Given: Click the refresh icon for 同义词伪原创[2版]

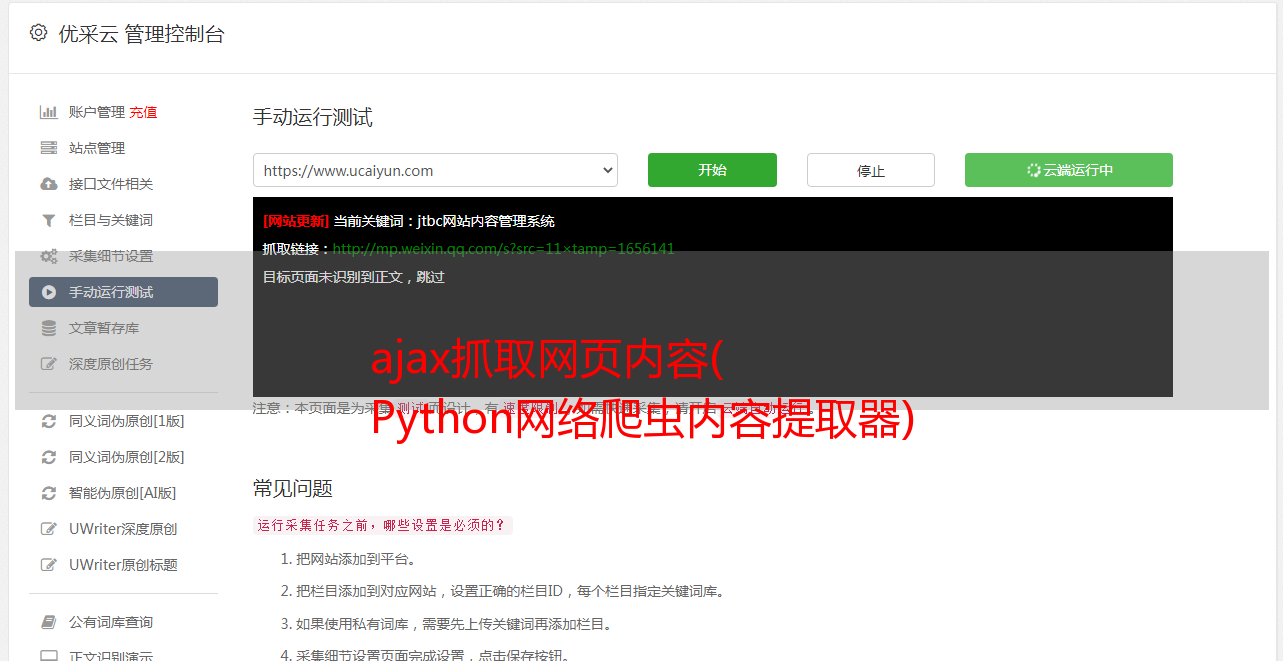Looking at the screenshot, I should point(48,457).
